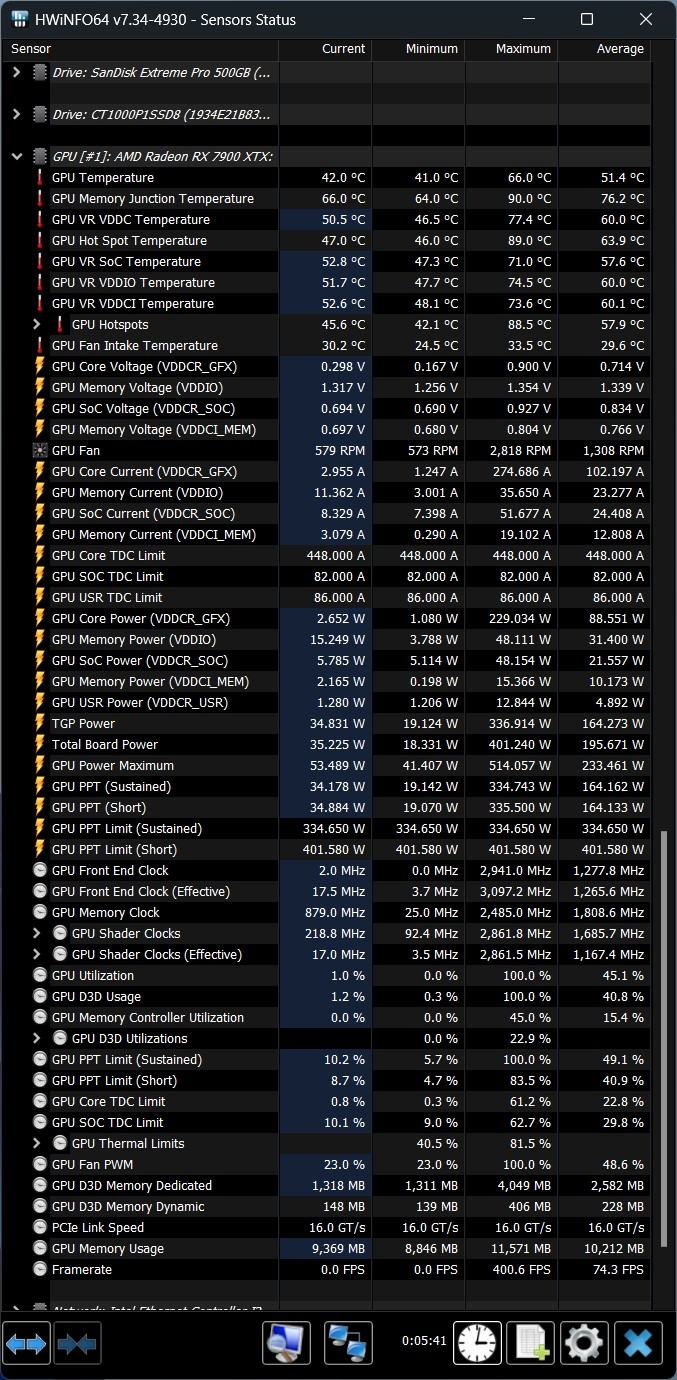Screen dimensions: 677x1380
Task: Open sensor settings gear icon
Action: pyautogui.click(x=584, y=1343)
